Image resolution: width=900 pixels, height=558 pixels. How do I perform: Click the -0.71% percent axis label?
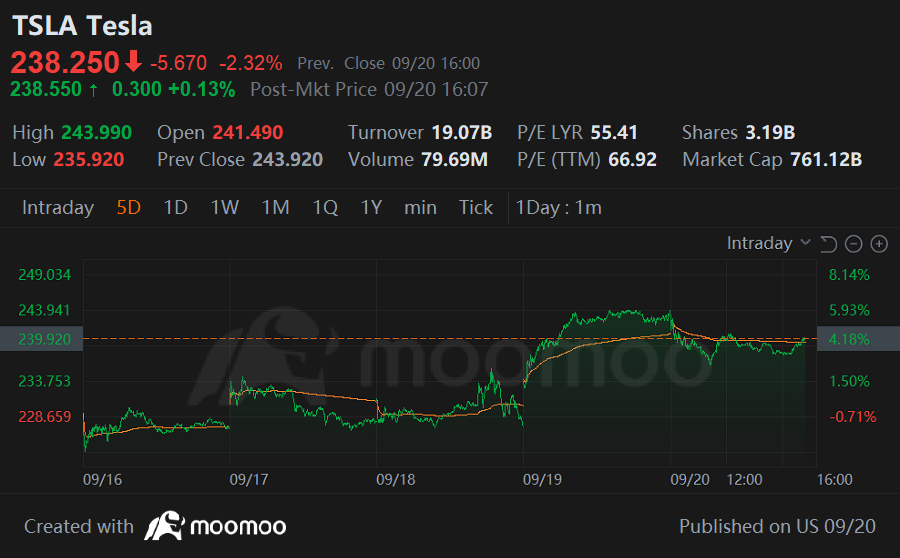pyautogui.click(x=853, y=417)
